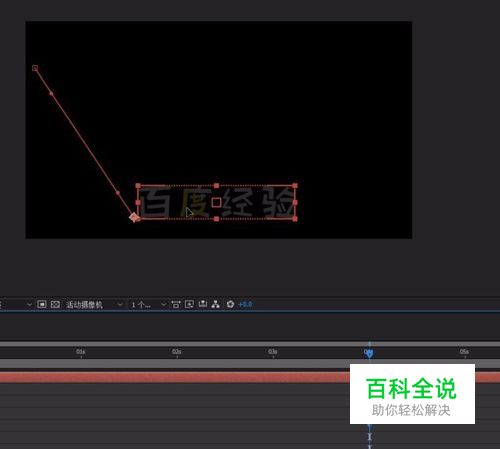Screen dimensions: 500x449
Task: Select the diamond keyframe at the motion path end
Action: pos(134,217)
